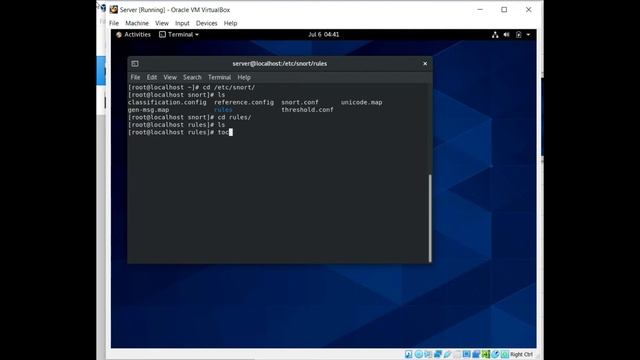This screenshot has height=360, width=640.
Task: Open the VirtualBox File menu
Action: click(114, 23)
